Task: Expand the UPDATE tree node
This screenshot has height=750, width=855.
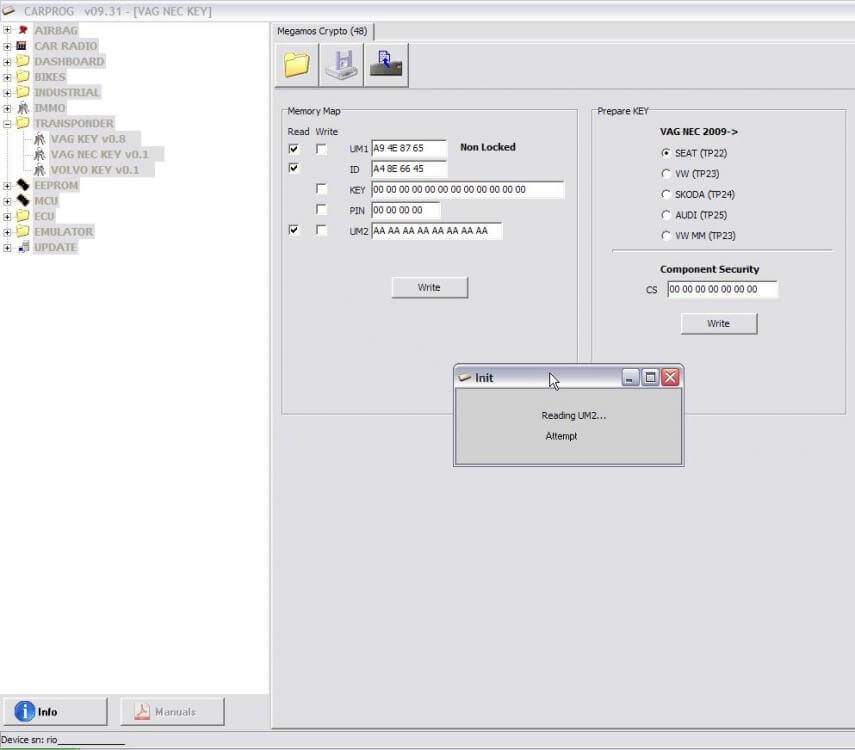Action: (x=7, y=248)
